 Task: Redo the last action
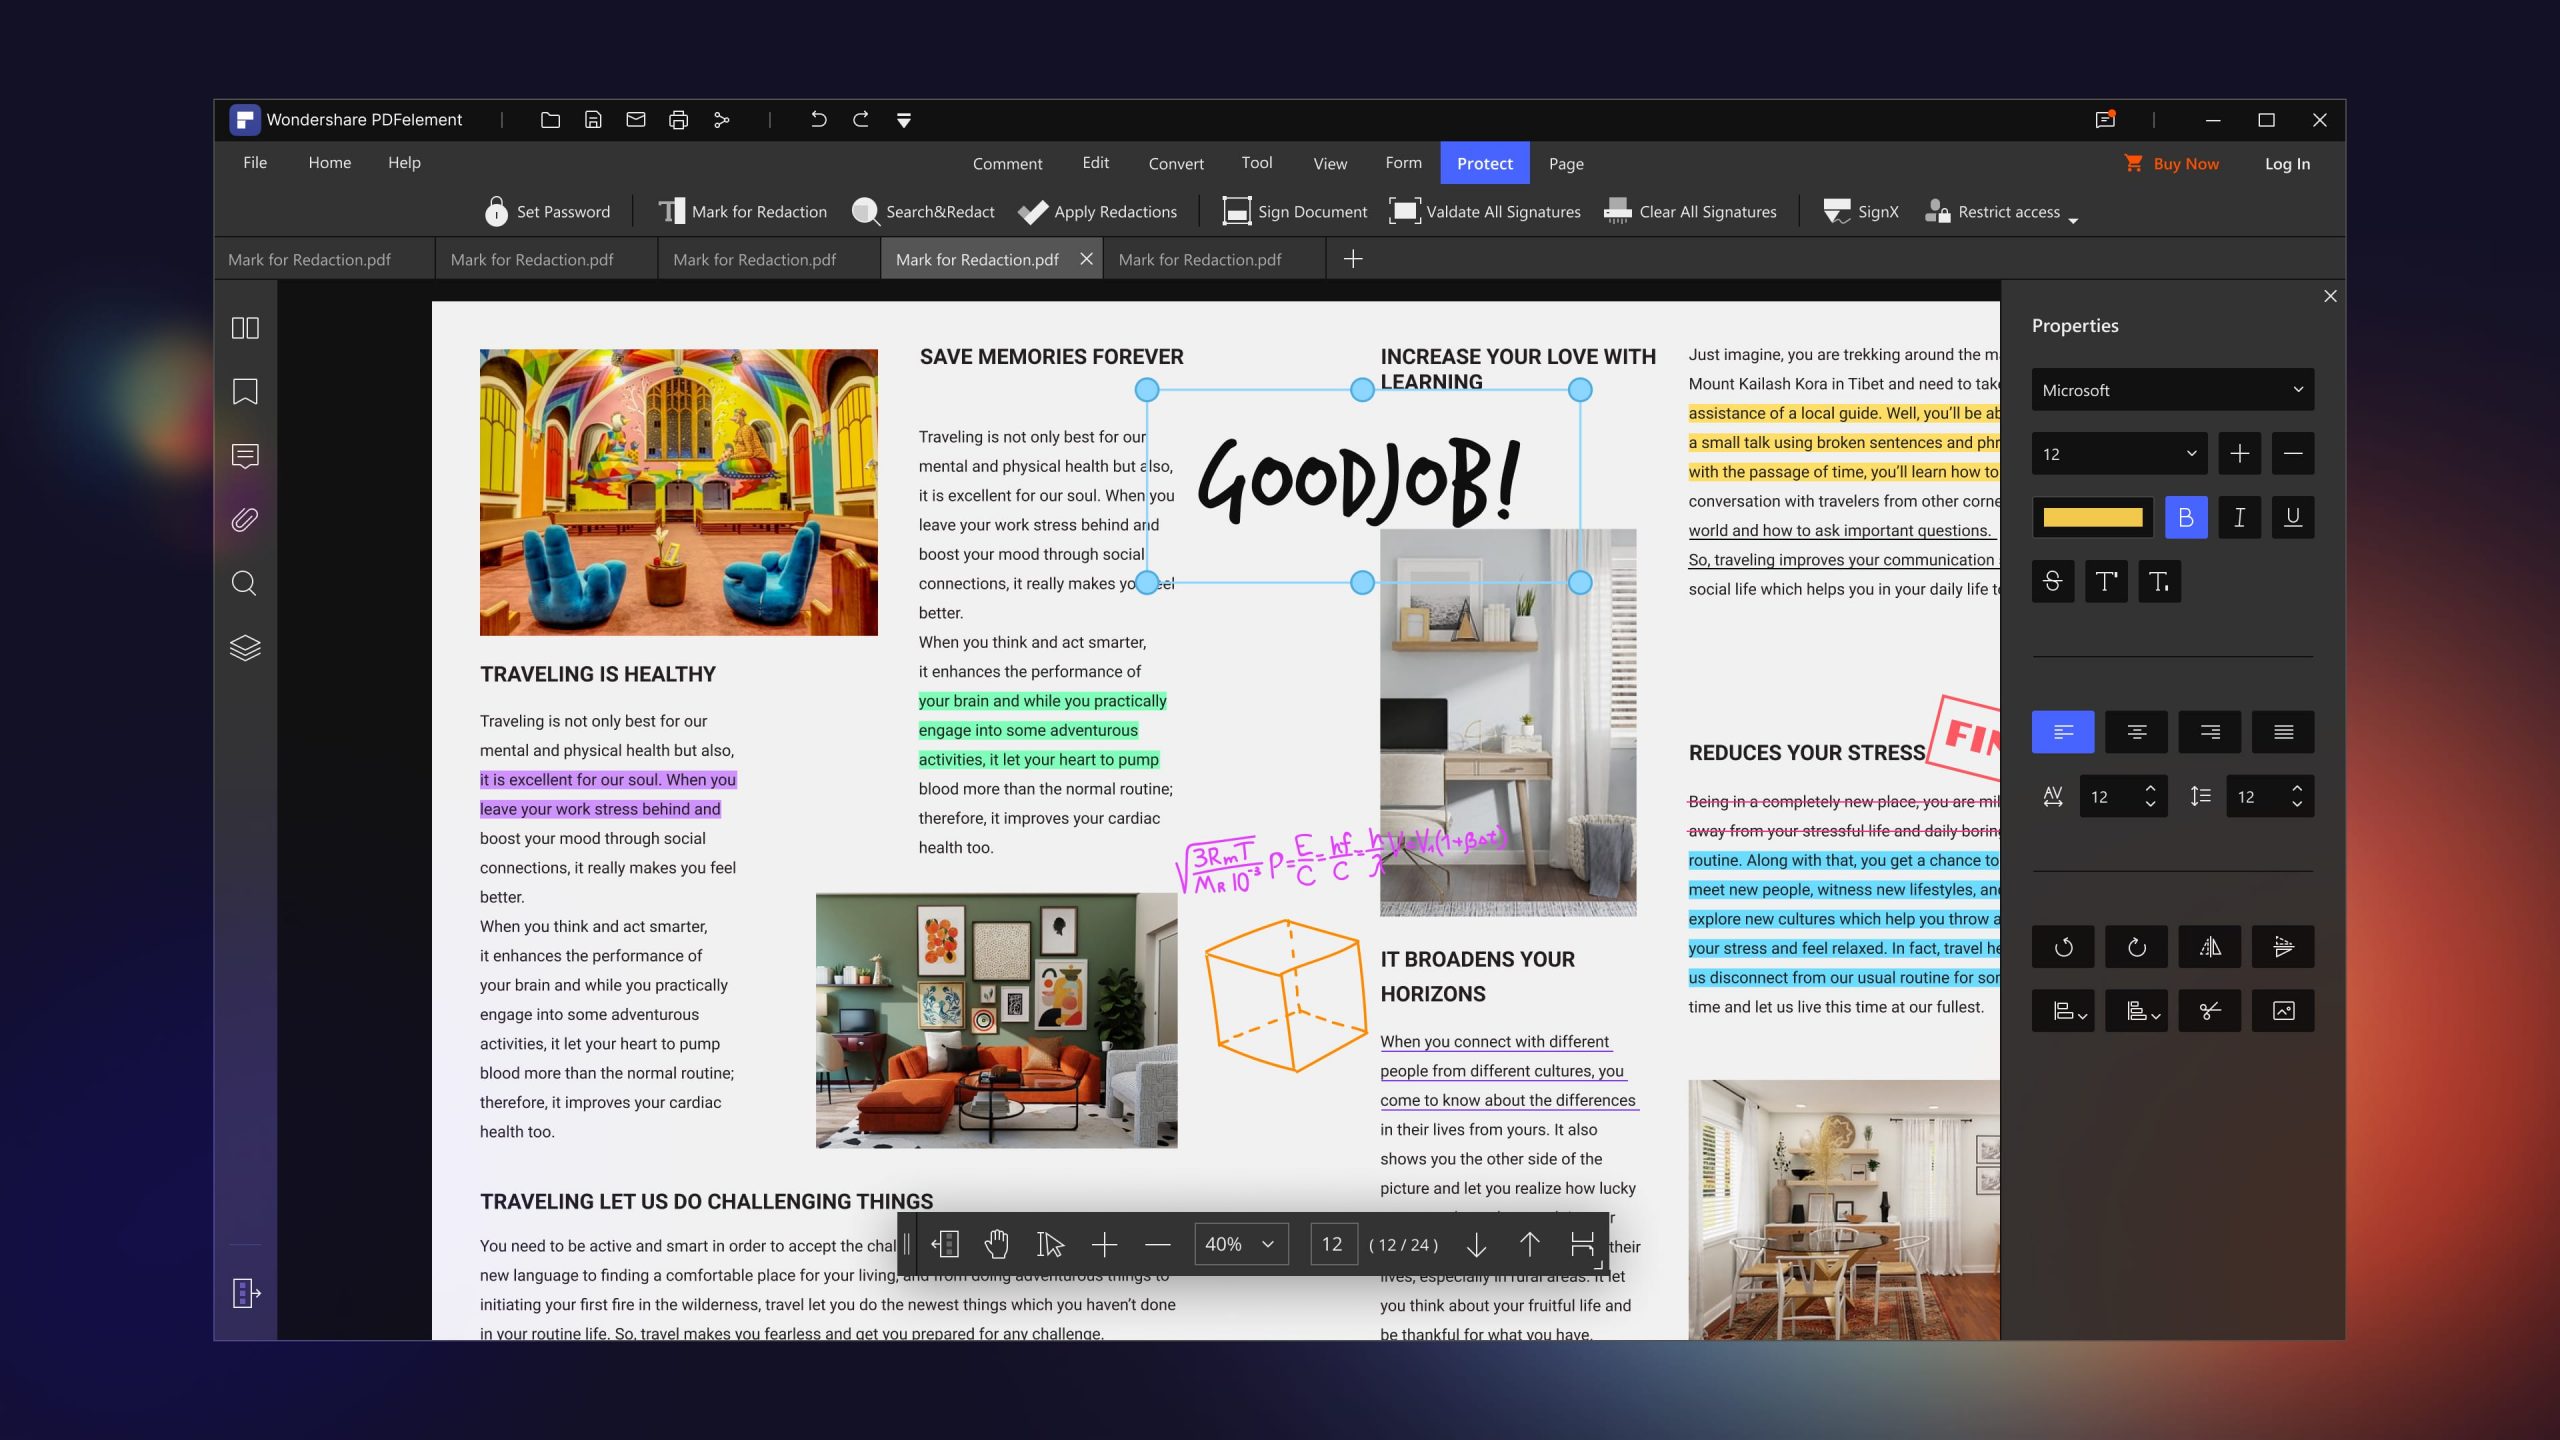coord(861,120)
